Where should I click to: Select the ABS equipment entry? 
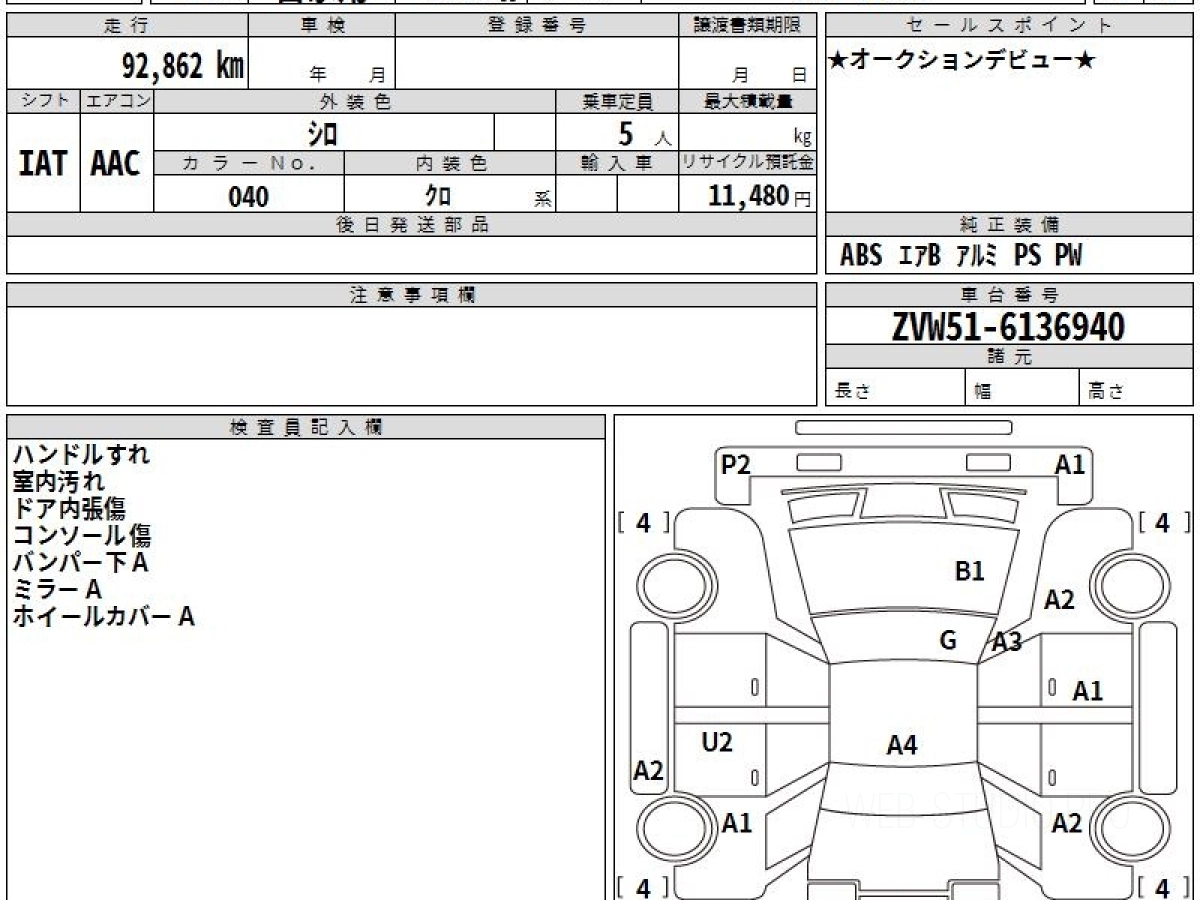[x=860, y=256]
